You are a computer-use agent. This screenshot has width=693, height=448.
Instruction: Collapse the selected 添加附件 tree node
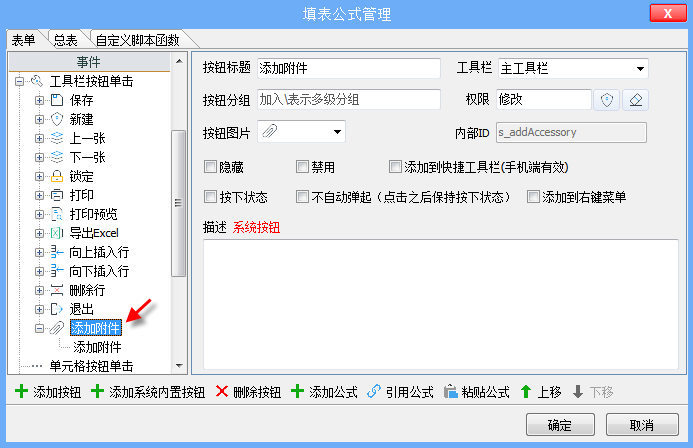(x=39, y=328)
